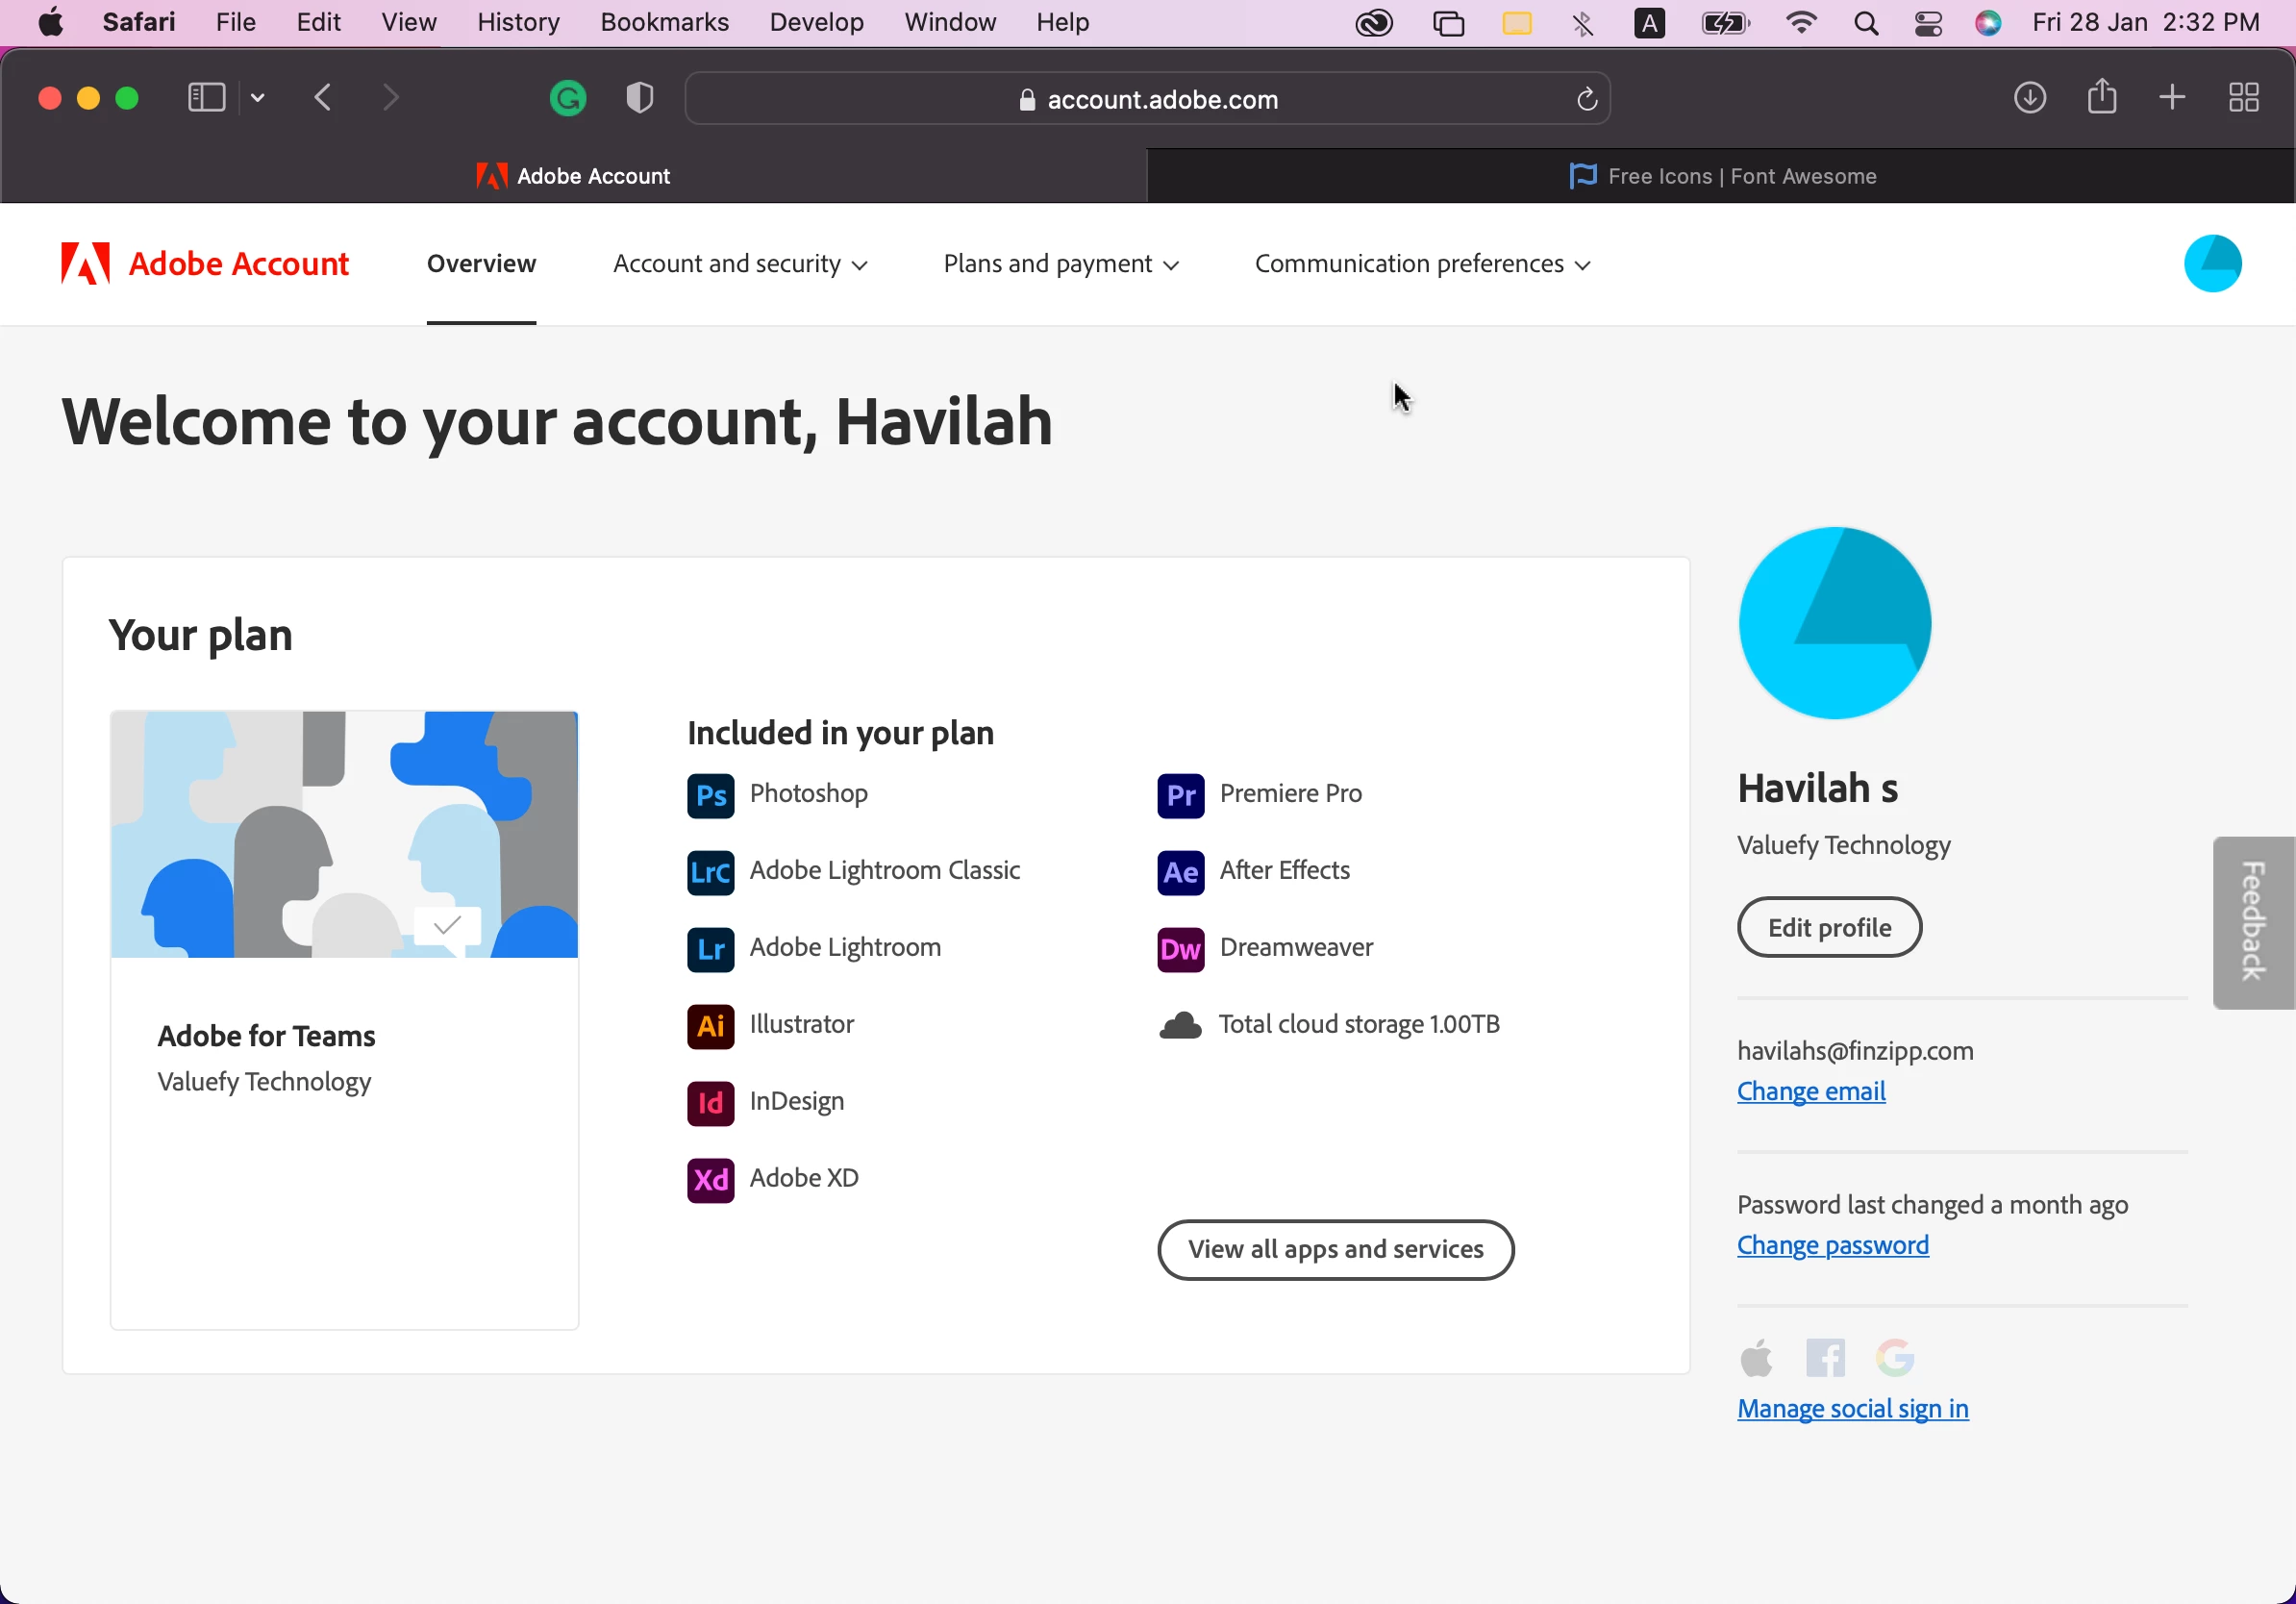Expand Account and security dropdown
The image size is (2296, 1604).
click(x=740, y=264)
